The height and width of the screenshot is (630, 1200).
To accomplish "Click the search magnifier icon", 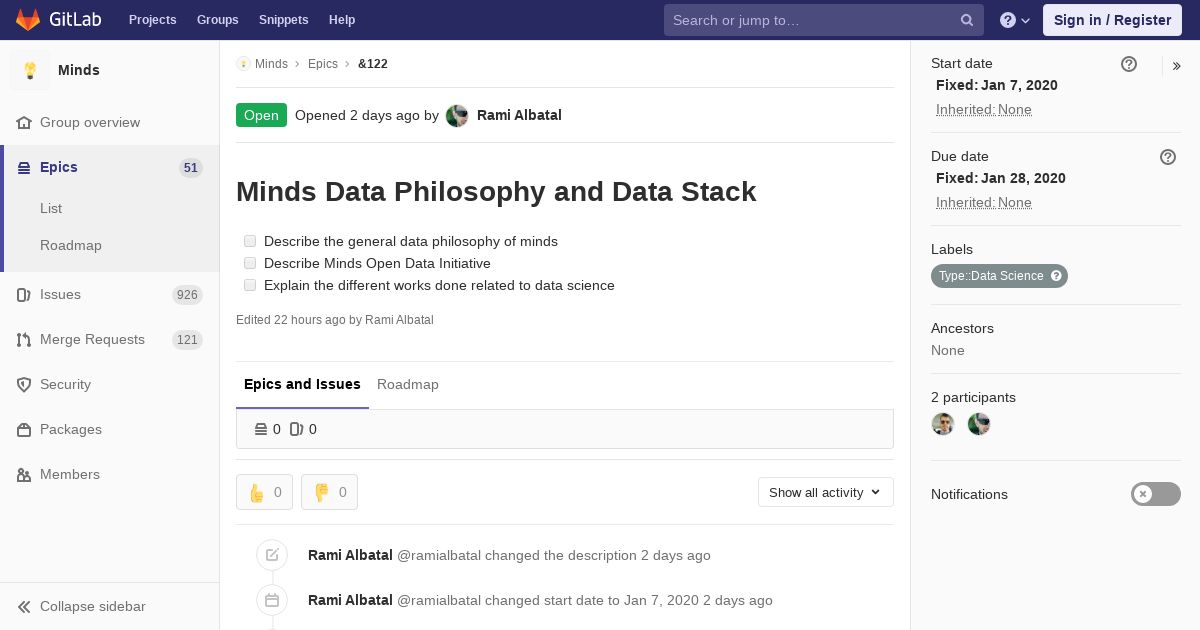I will point(967,20).
